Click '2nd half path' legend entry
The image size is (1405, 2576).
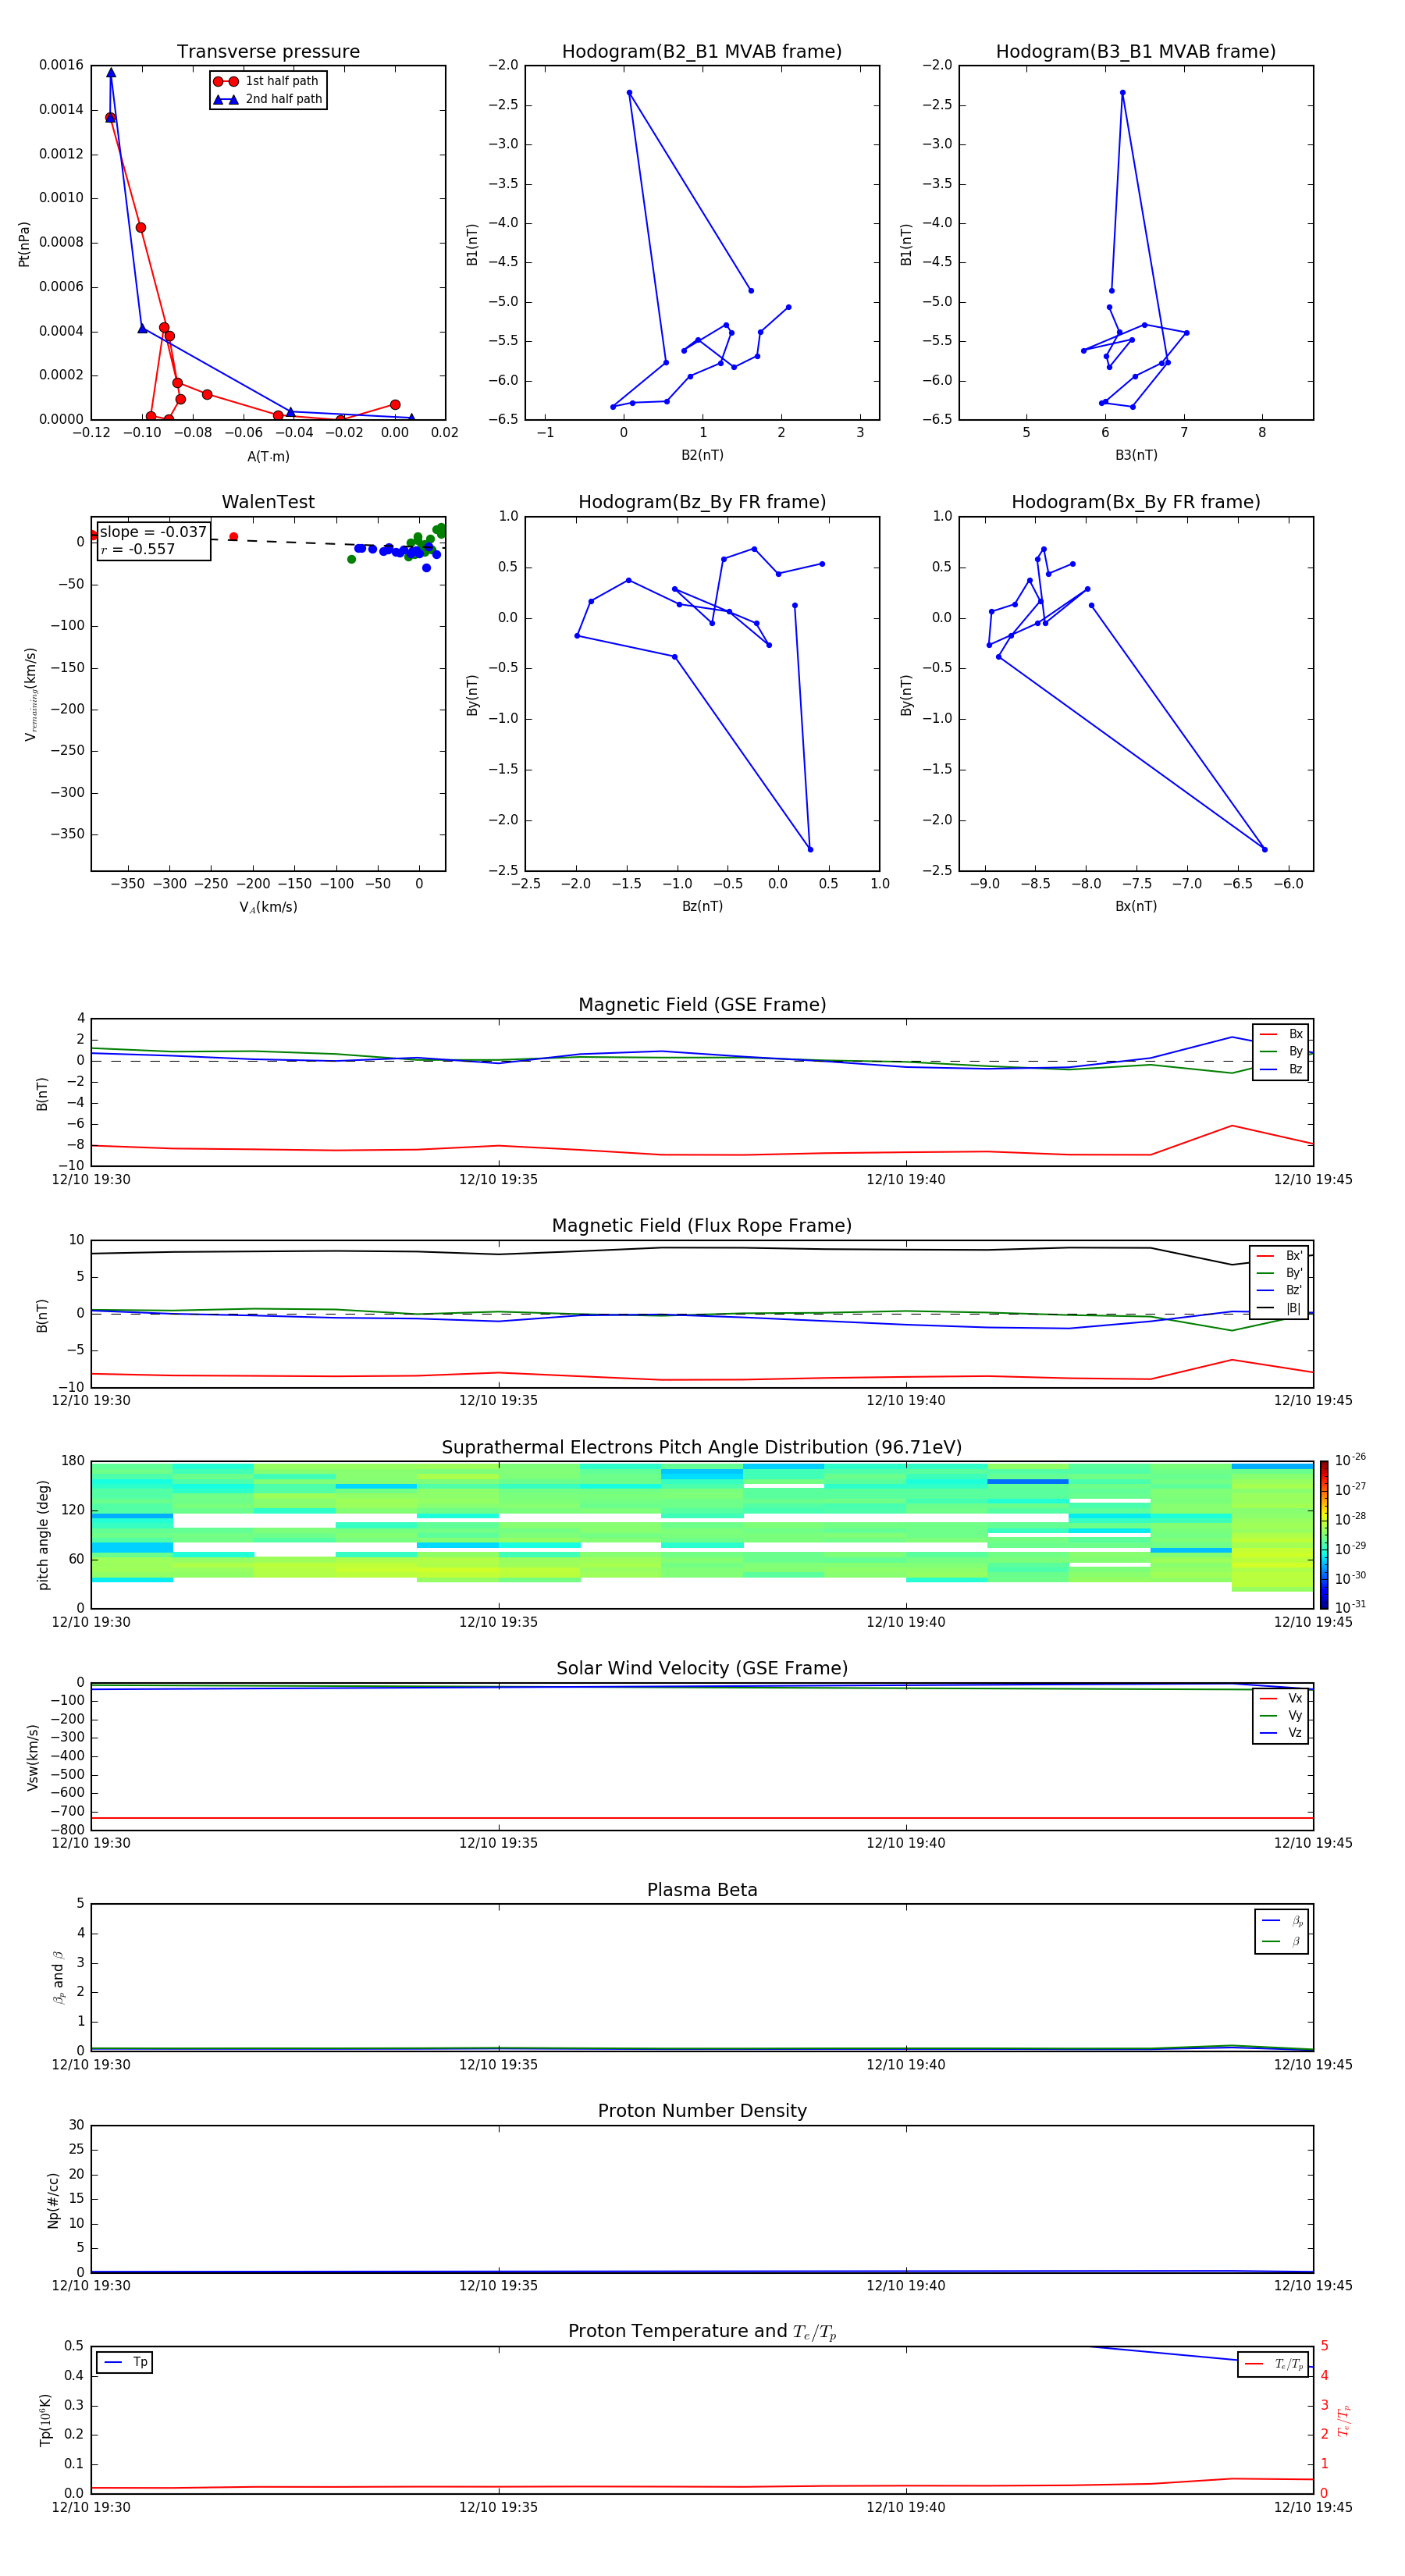pyautogui.click(x=268, y=99)
